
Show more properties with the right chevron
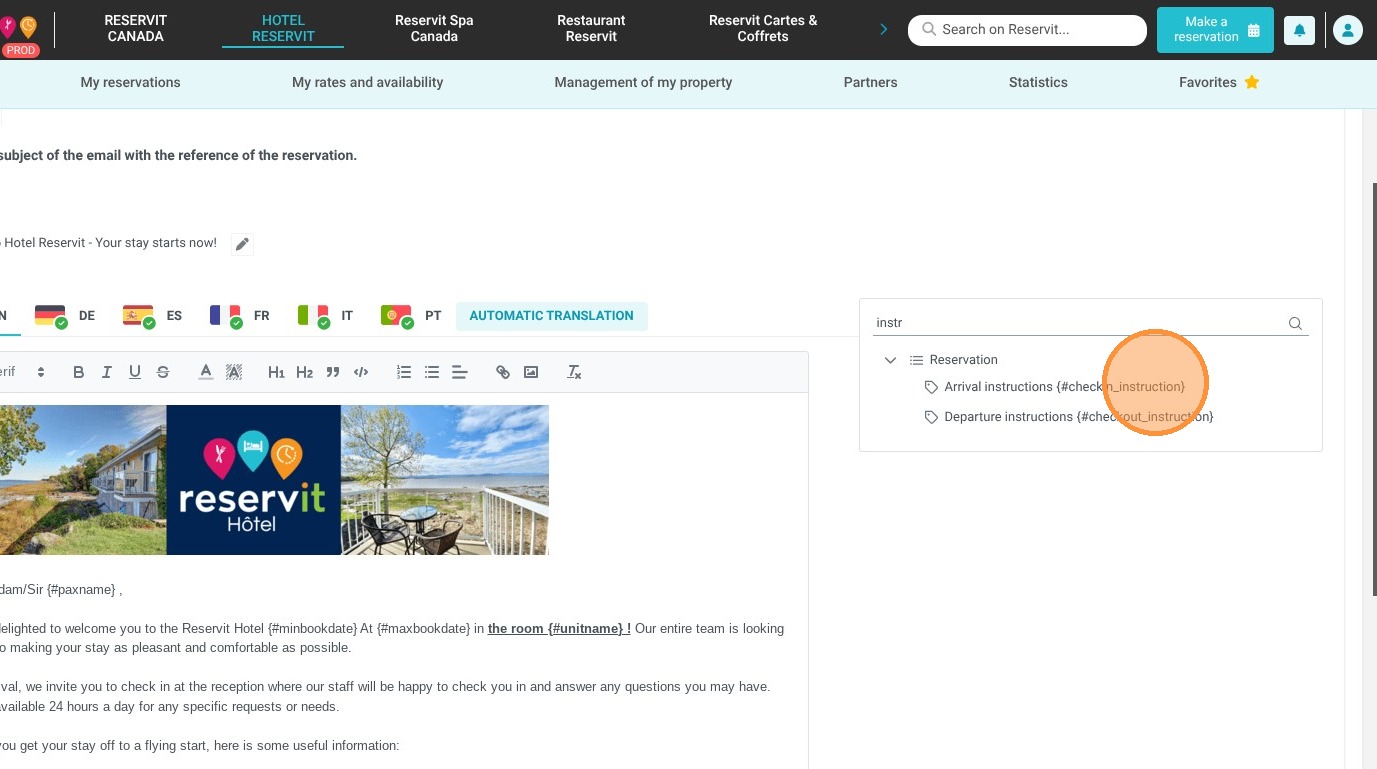[x=883, y=29]
